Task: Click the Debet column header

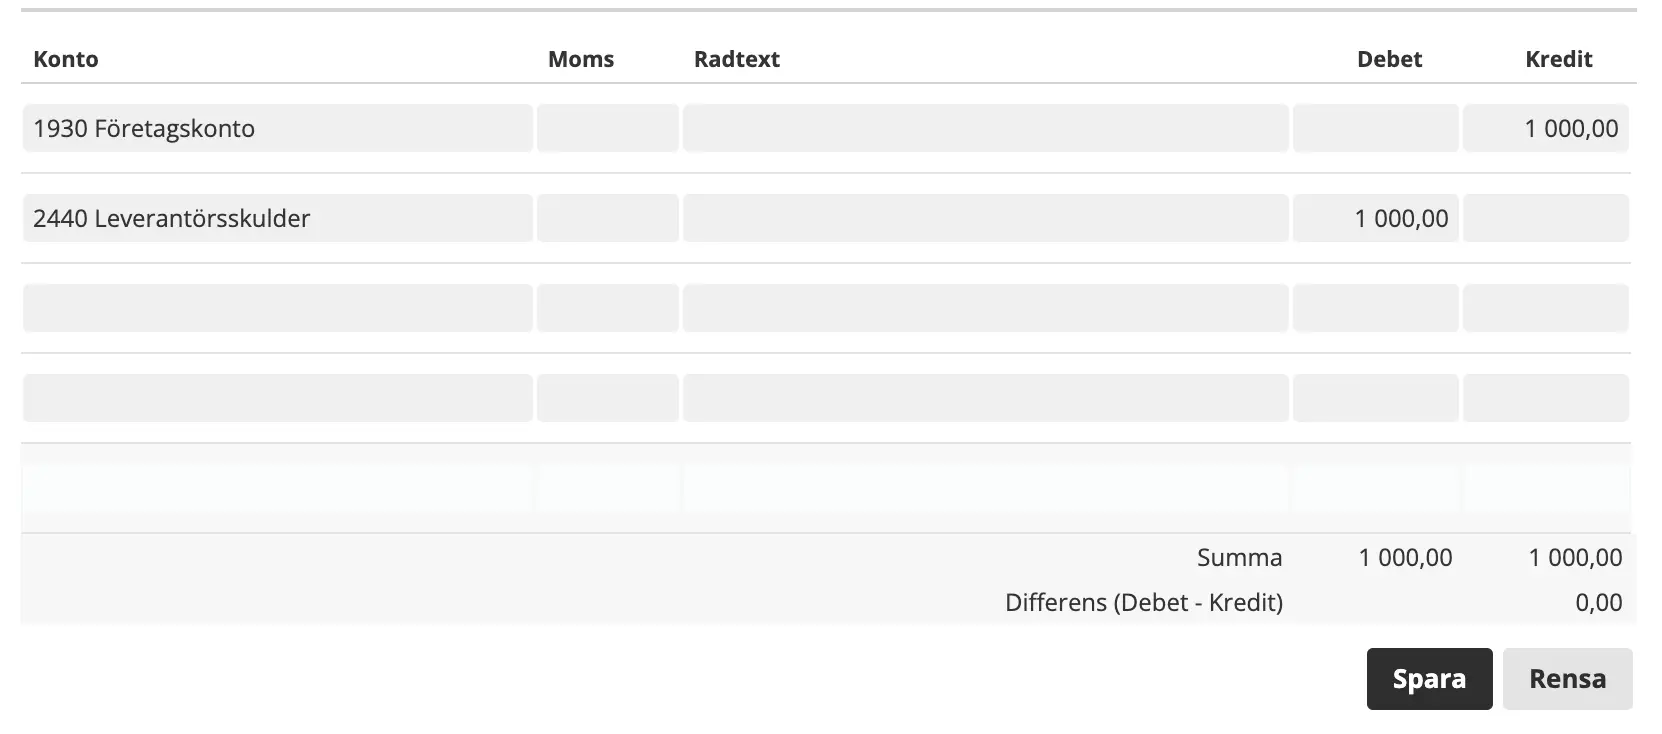Action: tap(1389, 59)
